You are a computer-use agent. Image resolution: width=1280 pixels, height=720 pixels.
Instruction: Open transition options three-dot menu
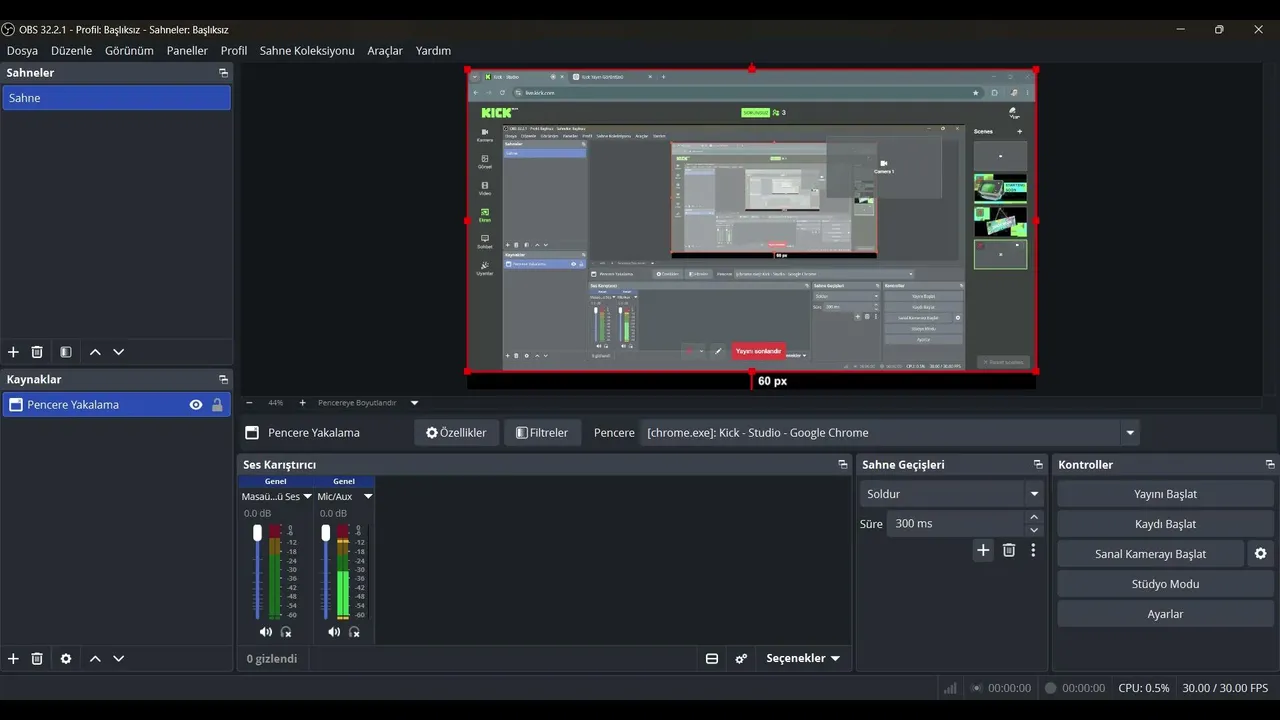(x=1033, y=550)
